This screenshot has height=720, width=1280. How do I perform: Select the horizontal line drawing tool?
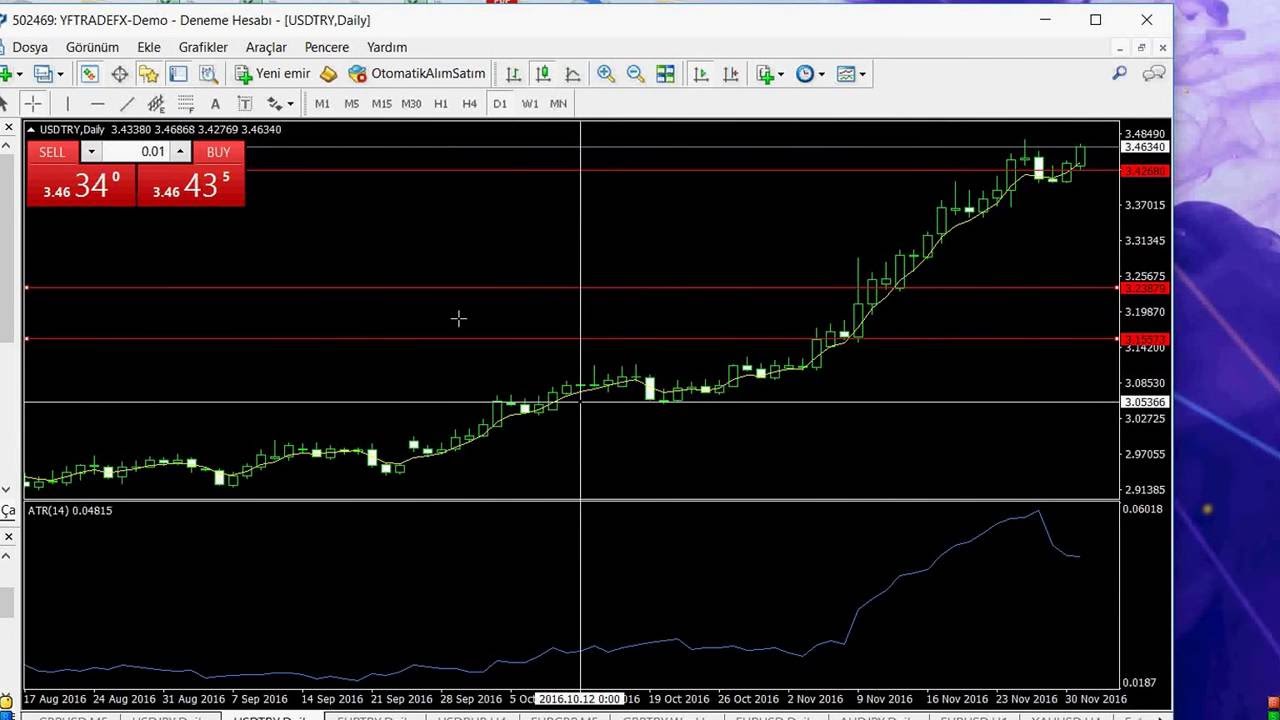97,104
